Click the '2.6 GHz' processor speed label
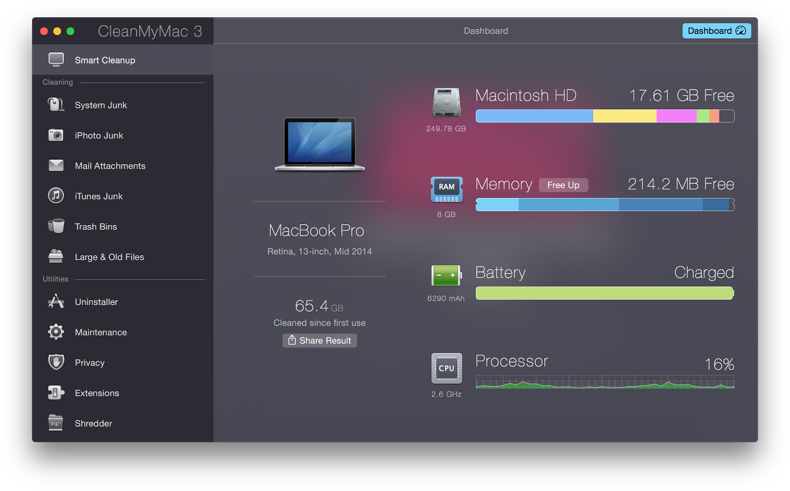 (446, 394)
